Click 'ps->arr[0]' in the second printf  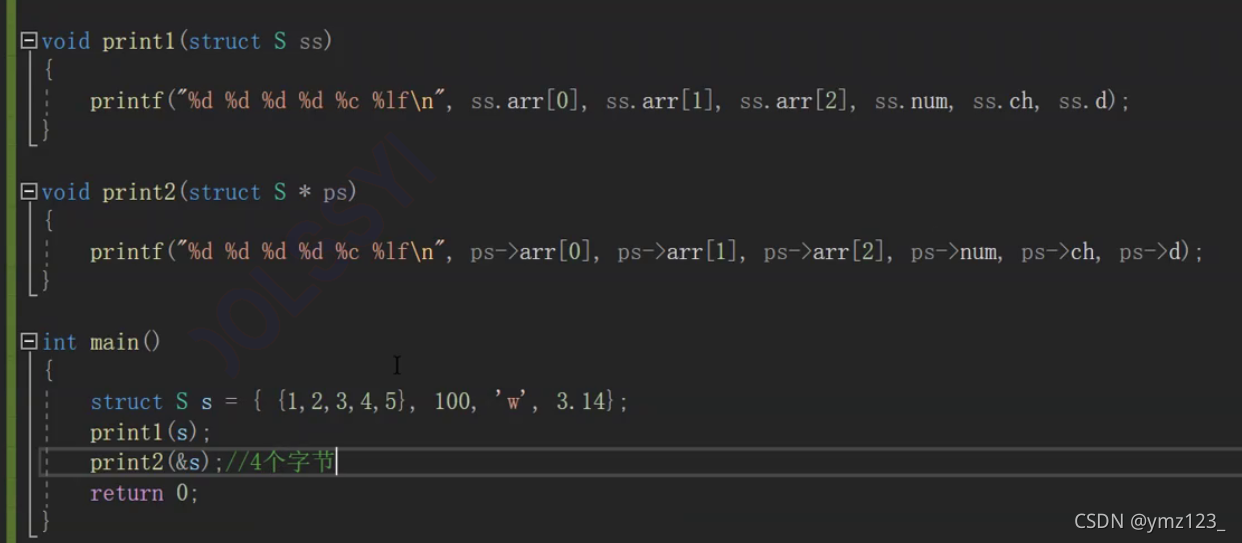(531, 252)
